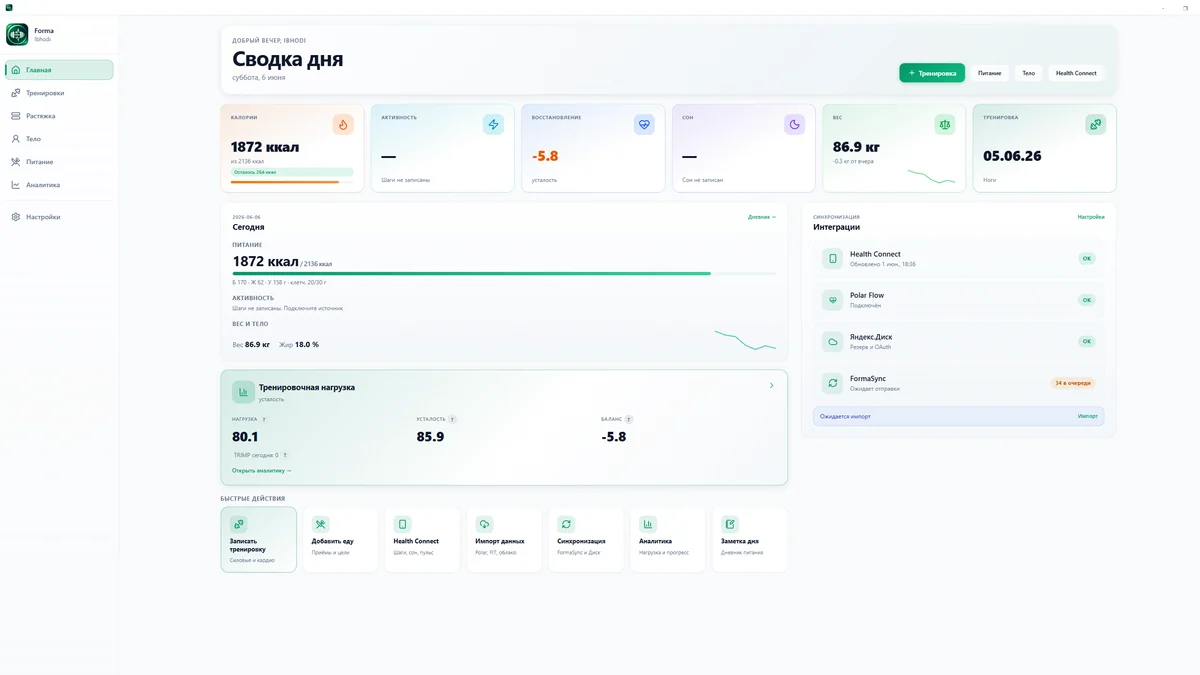Click the Сводка дня heading
1200x675 pixels.
(288, 59)
